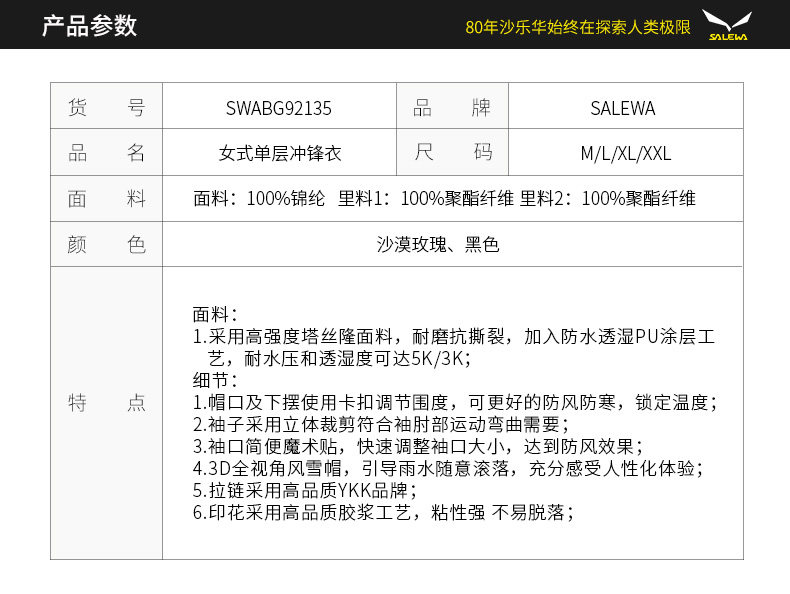Click the 品名 label cell

click(x=106, y=152)
